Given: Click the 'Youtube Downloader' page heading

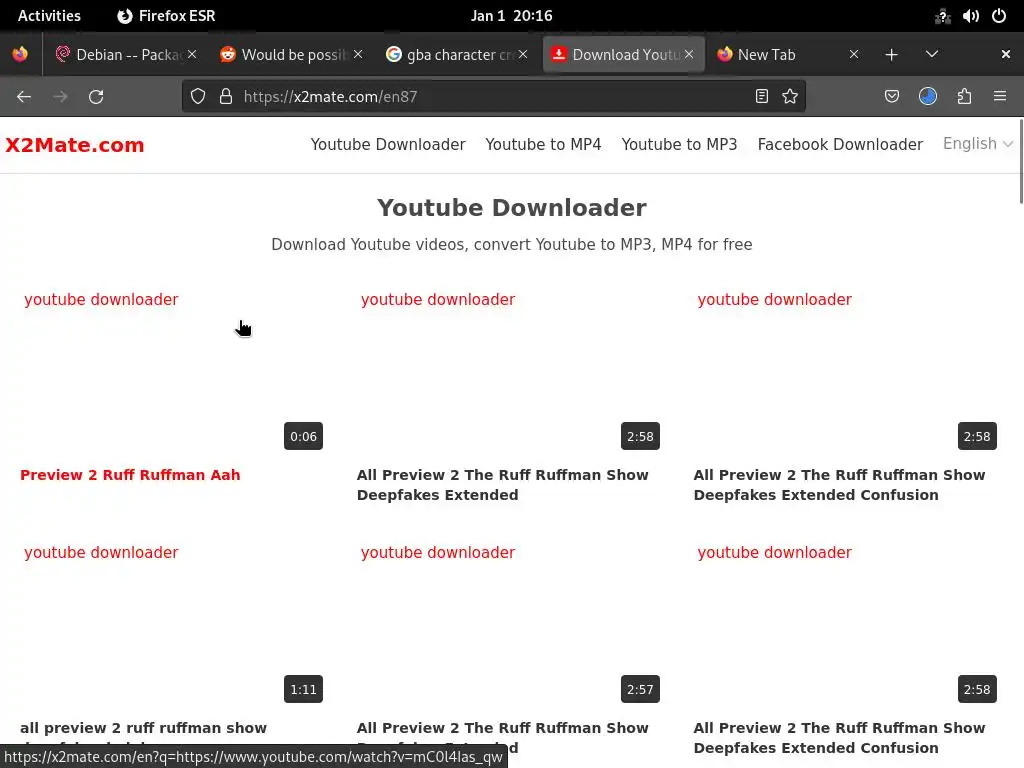Looking at the screenshot, I should click(512, 208).
